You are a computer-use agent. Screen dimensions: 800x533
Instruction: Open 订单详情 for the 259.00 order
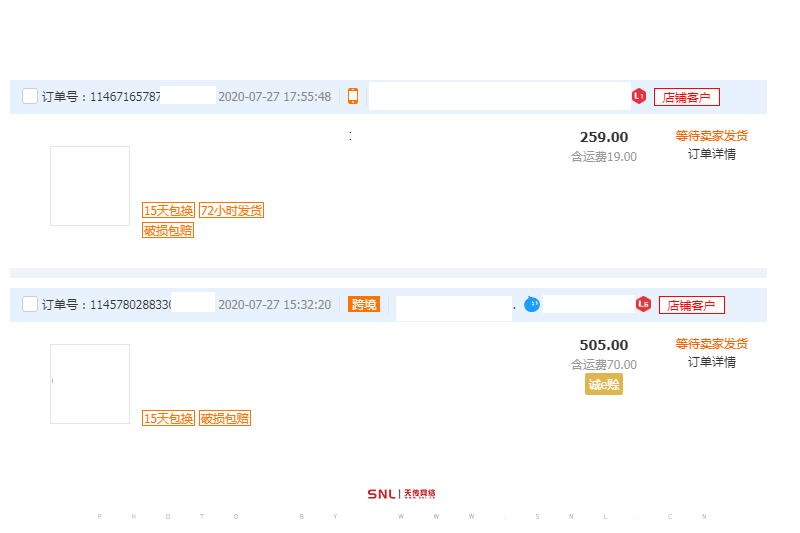pos(711,154)
